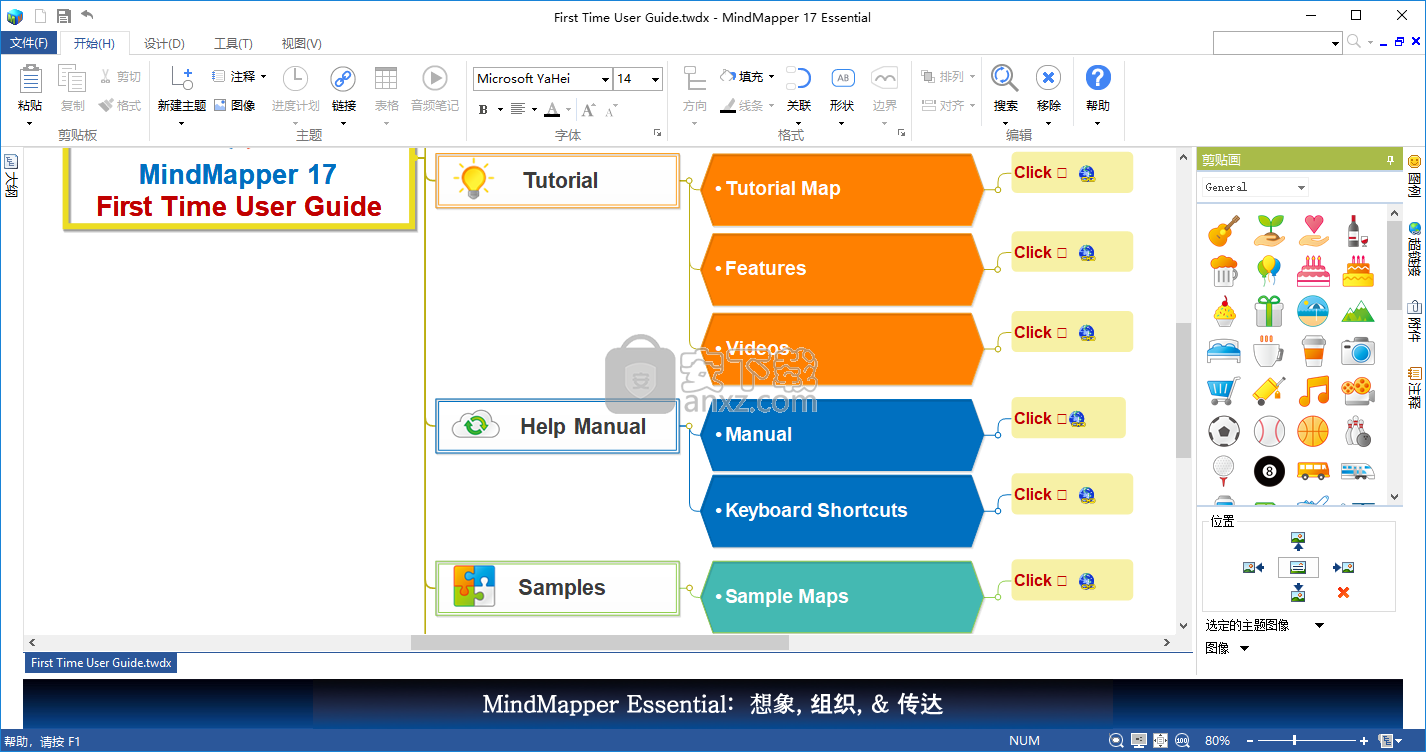Expand the Note (注释) dropdown arrow
Screen dimensions: 1426x752
pyautogui.click(x=264, y=76)
